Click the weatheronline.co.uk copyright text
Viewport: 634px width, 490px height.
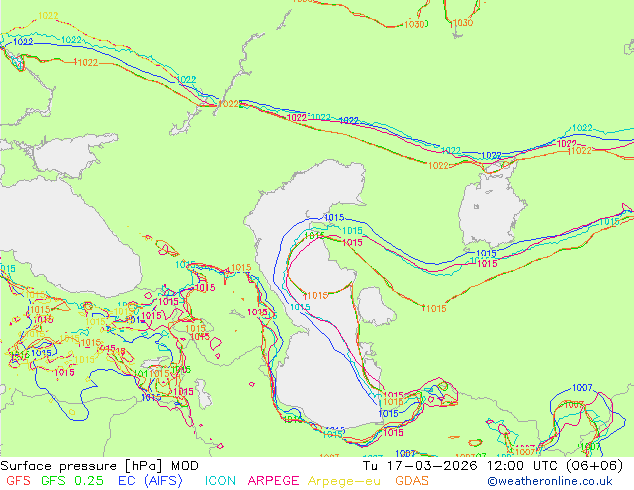tap(550, 481)
